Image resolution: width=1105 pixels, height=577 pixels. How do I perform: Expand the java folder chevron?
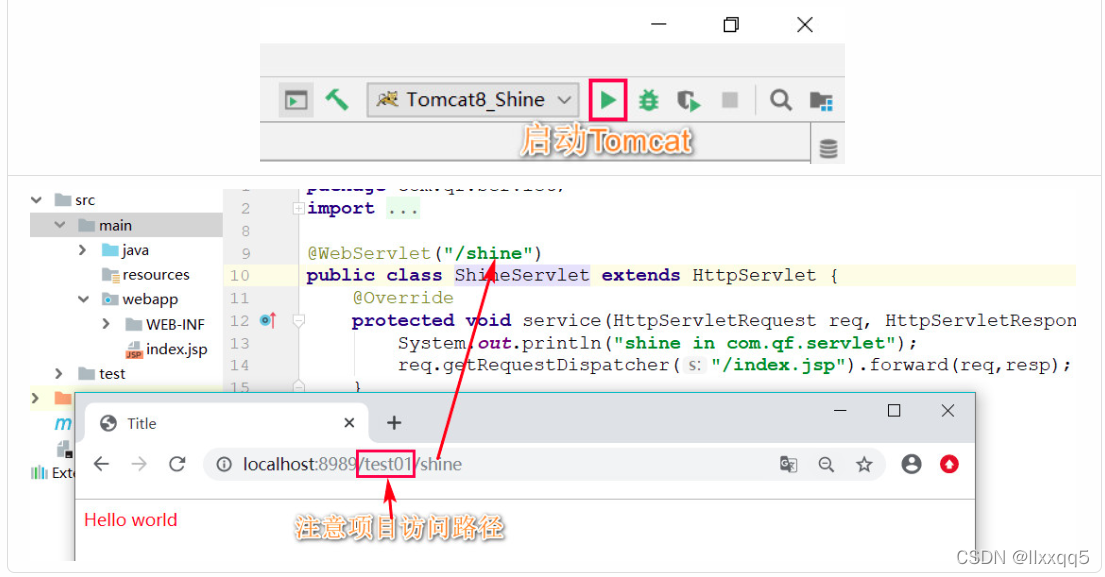tap(82, 250)
